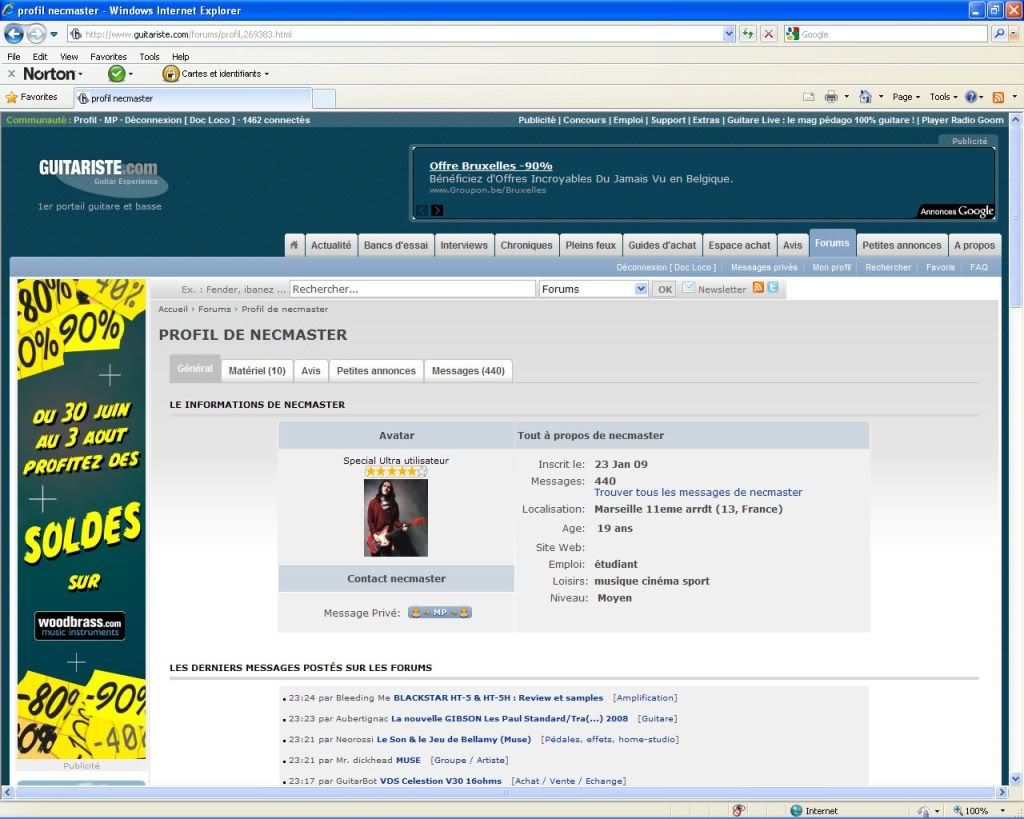Click the browser refresh icon
Viewport: 1024px width, 819px height.
[x=747, y=34]
